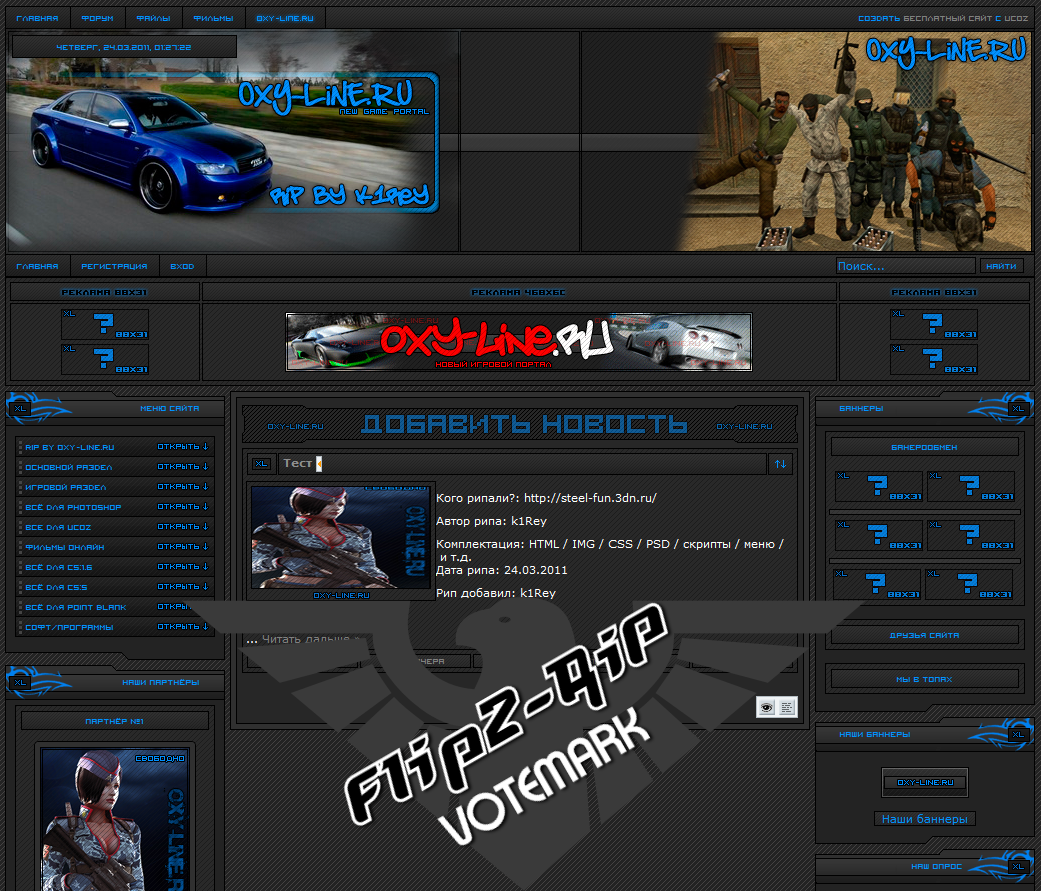1041x891 pixels.
Task: Click first-row right Банерообмен 88x31 placeholder
Action: point(971,486)
